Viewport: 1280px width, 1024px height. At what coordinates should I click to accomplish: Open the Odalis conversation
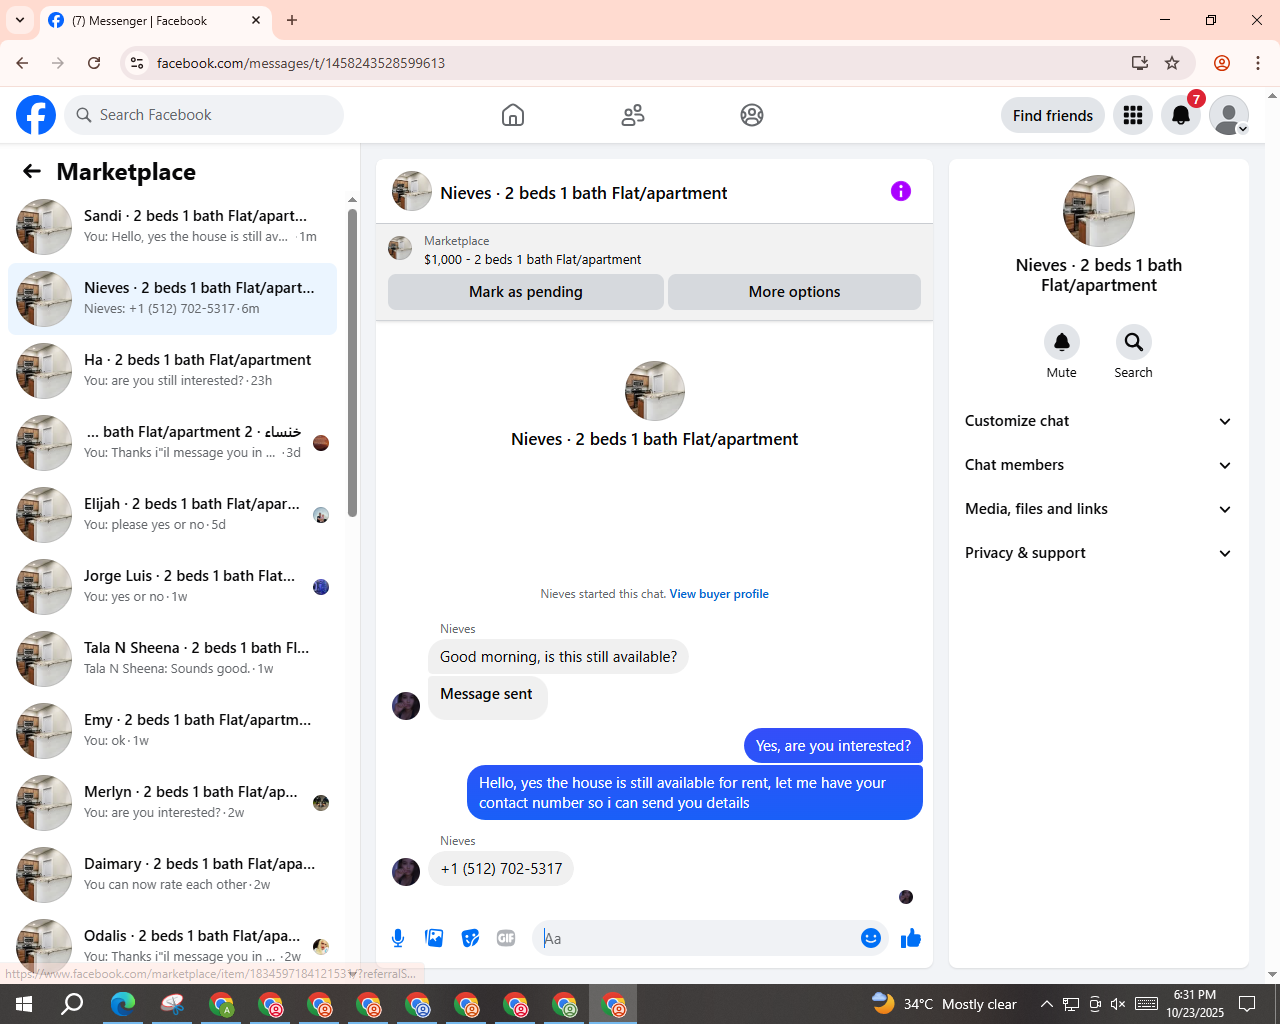click(x=172, y=947)
